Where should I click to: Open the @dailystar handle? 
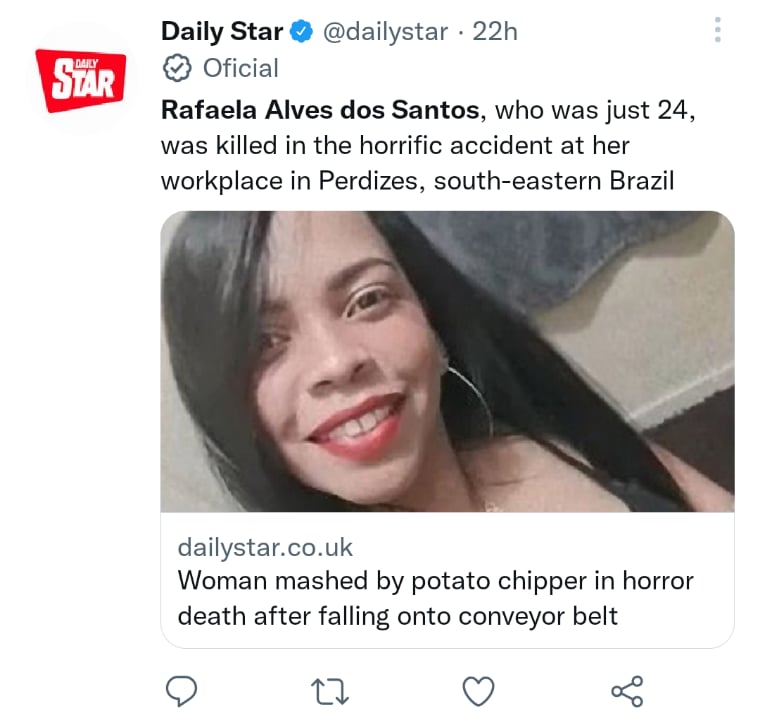[385, 32]
